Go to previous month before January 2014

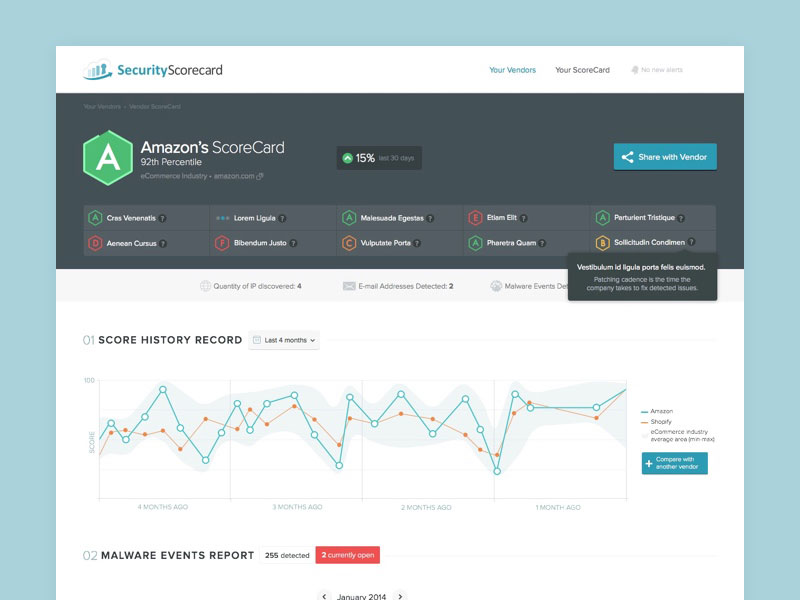[x=324, y=596]
